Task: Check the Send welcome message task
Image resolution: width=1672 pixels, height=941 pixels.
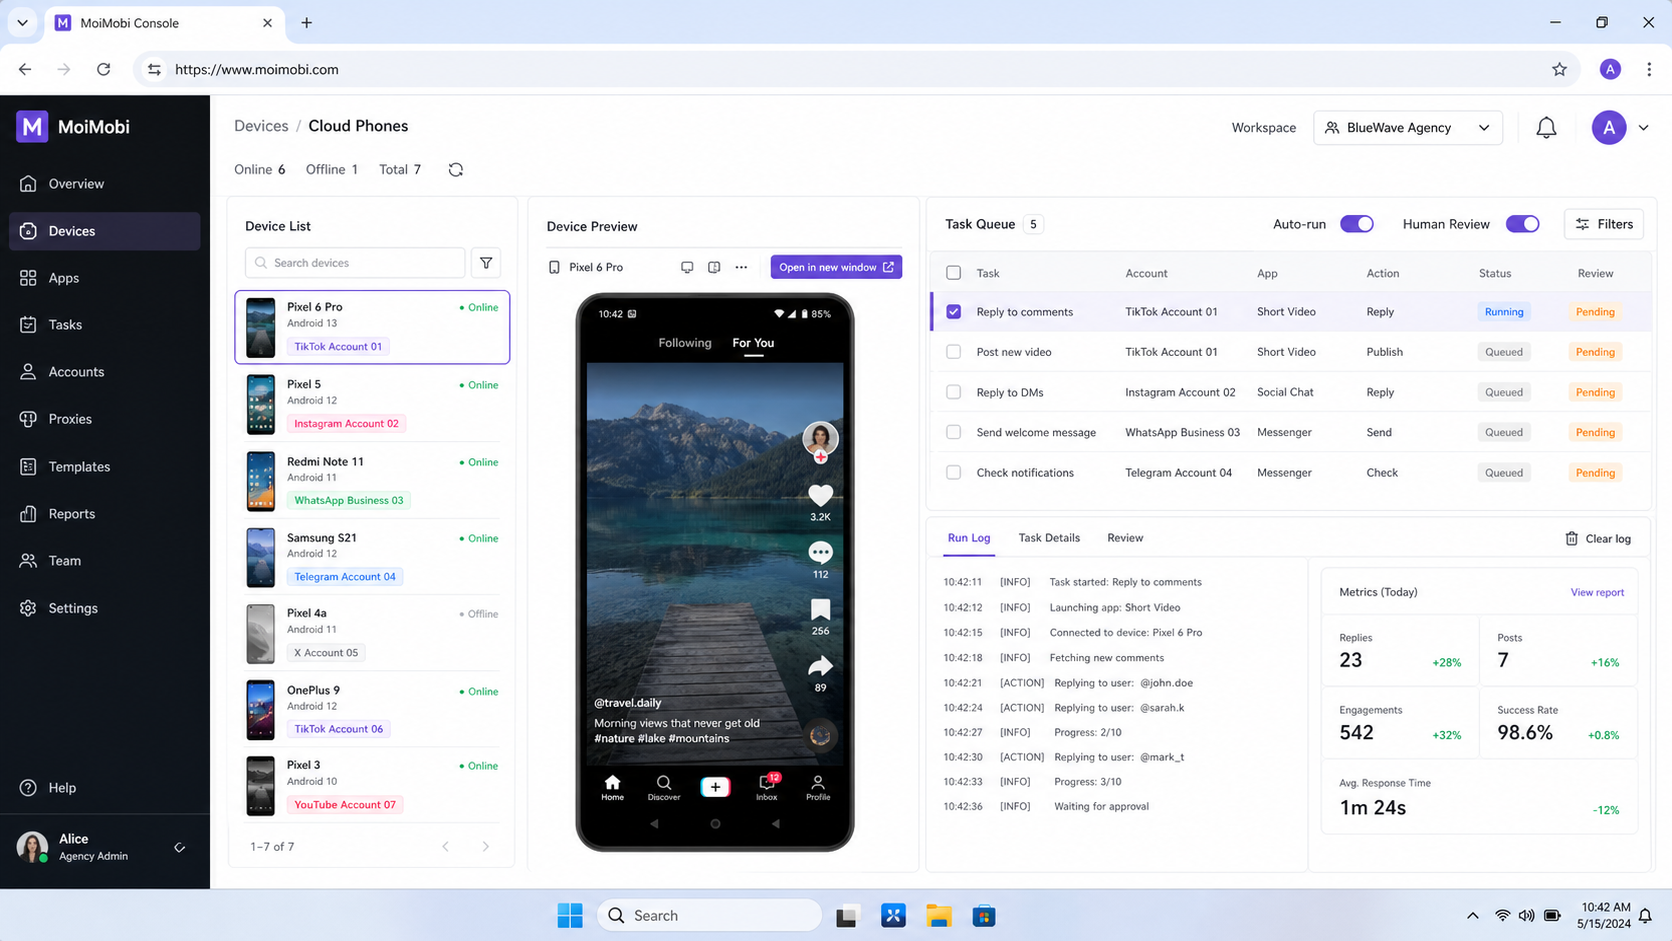Action: coord(953,433)
